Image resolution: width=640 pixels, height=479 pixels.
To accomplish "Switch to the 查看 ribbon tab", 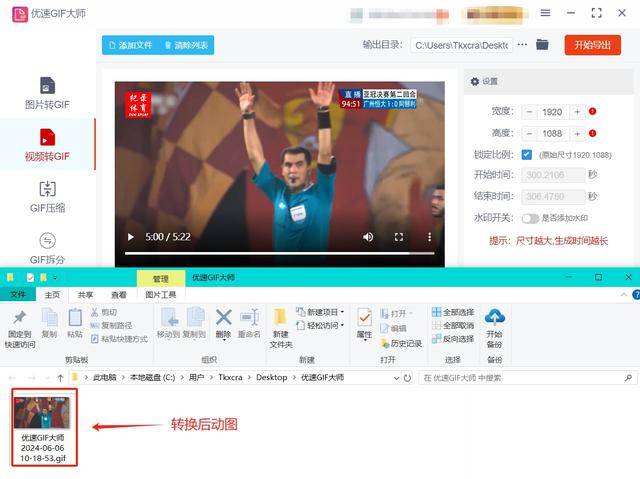I will pos(119,295).
